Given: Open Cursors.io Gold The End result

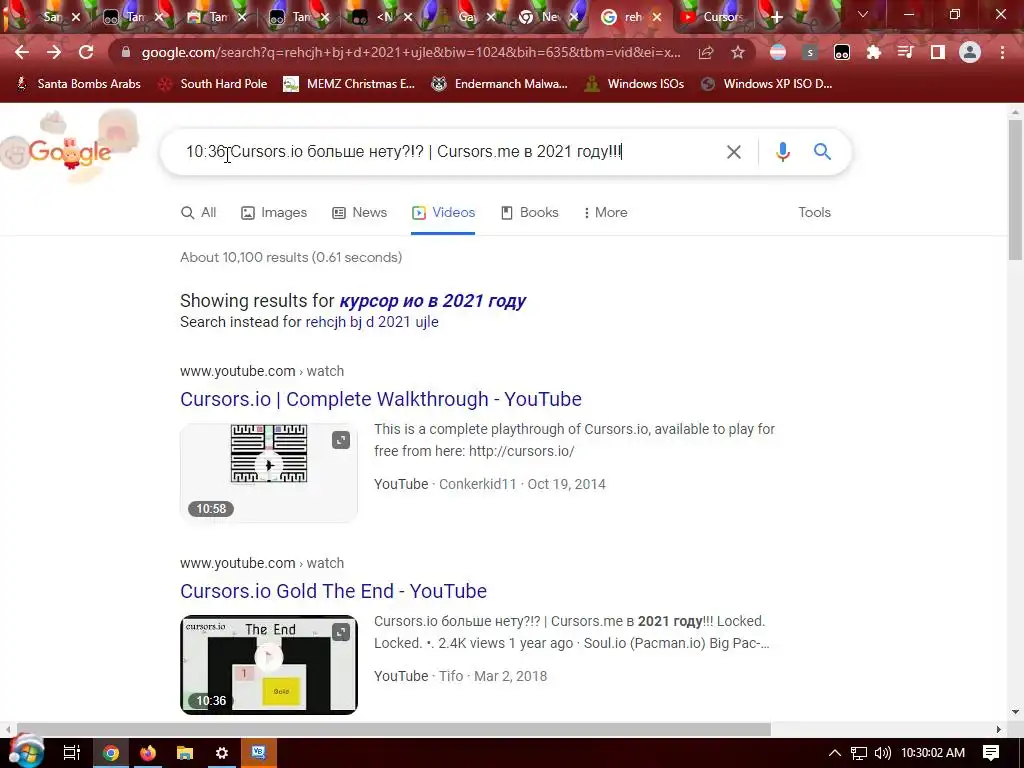Looking at the screenshot, I should coord(333,591).
